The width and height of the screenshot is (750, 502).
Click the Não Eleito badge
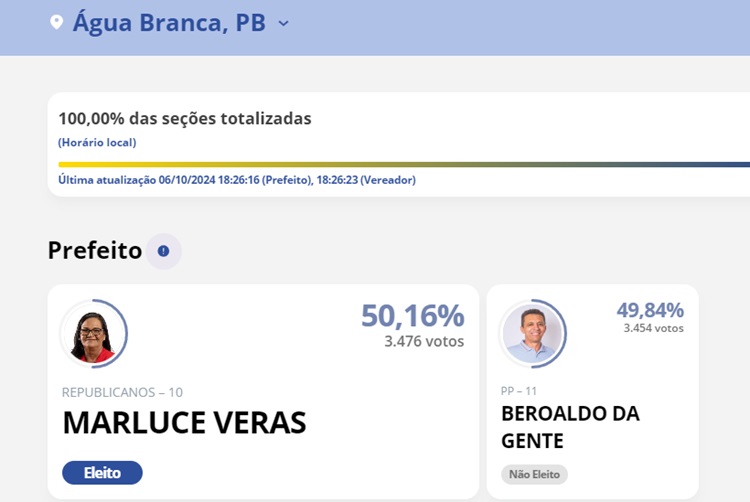(534, 474)
